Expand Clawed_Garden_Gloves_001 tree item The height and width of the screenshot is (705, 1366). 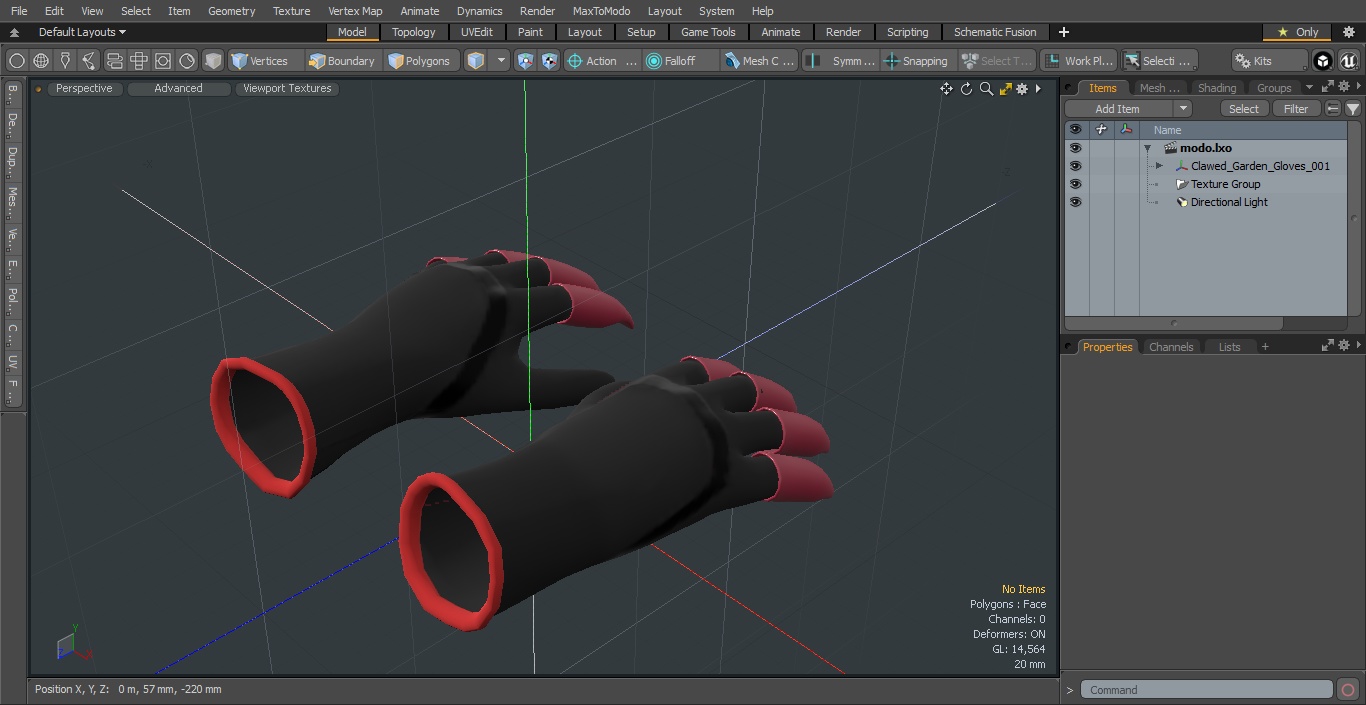point(1159,166)
